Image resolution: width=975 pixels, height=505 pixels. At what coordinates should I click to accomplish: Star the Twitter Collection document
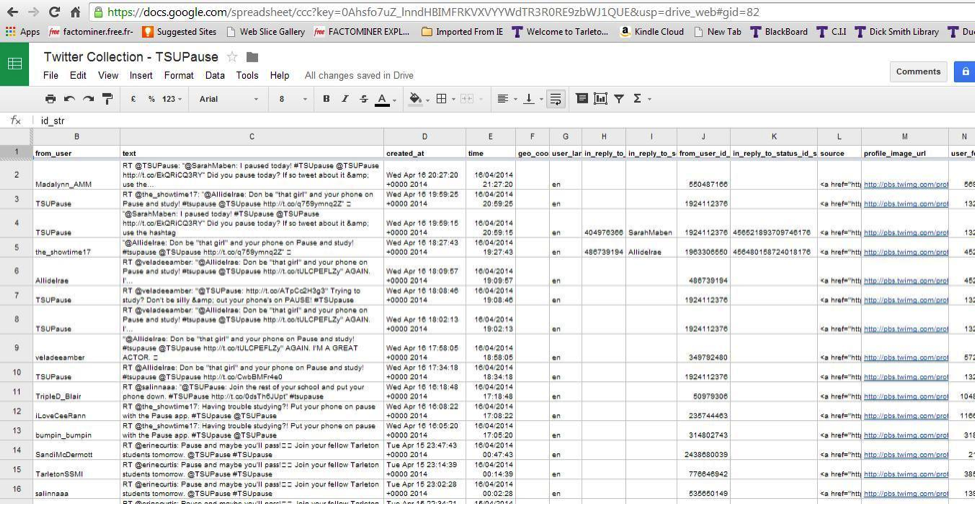pyautogui.click(x=232, y=57)
